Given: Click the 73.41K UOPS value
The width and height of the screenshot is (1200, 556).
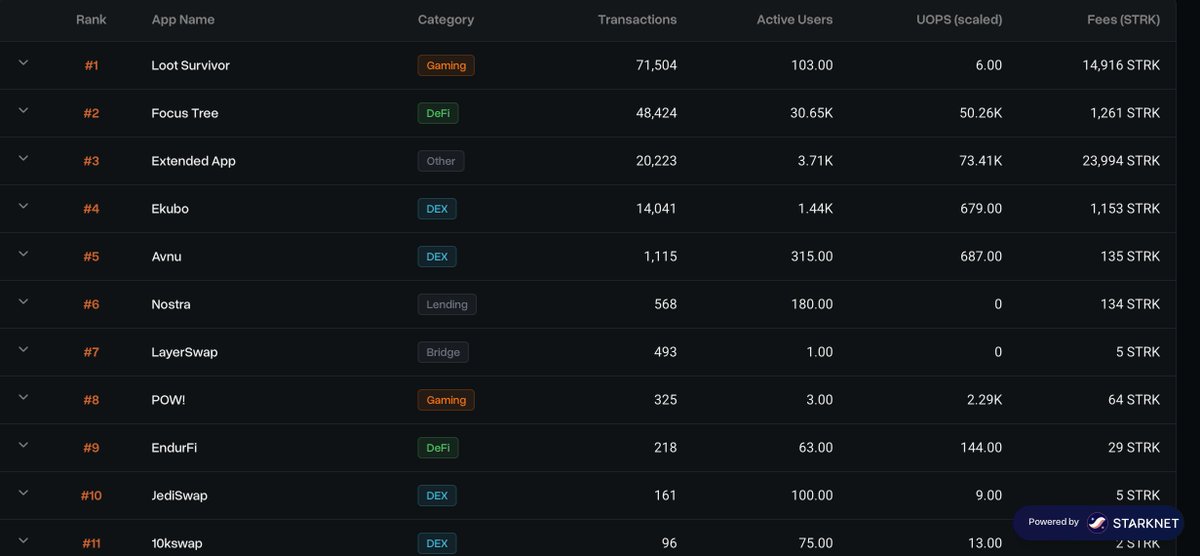Looking at the screenshot, I should 980,161.
